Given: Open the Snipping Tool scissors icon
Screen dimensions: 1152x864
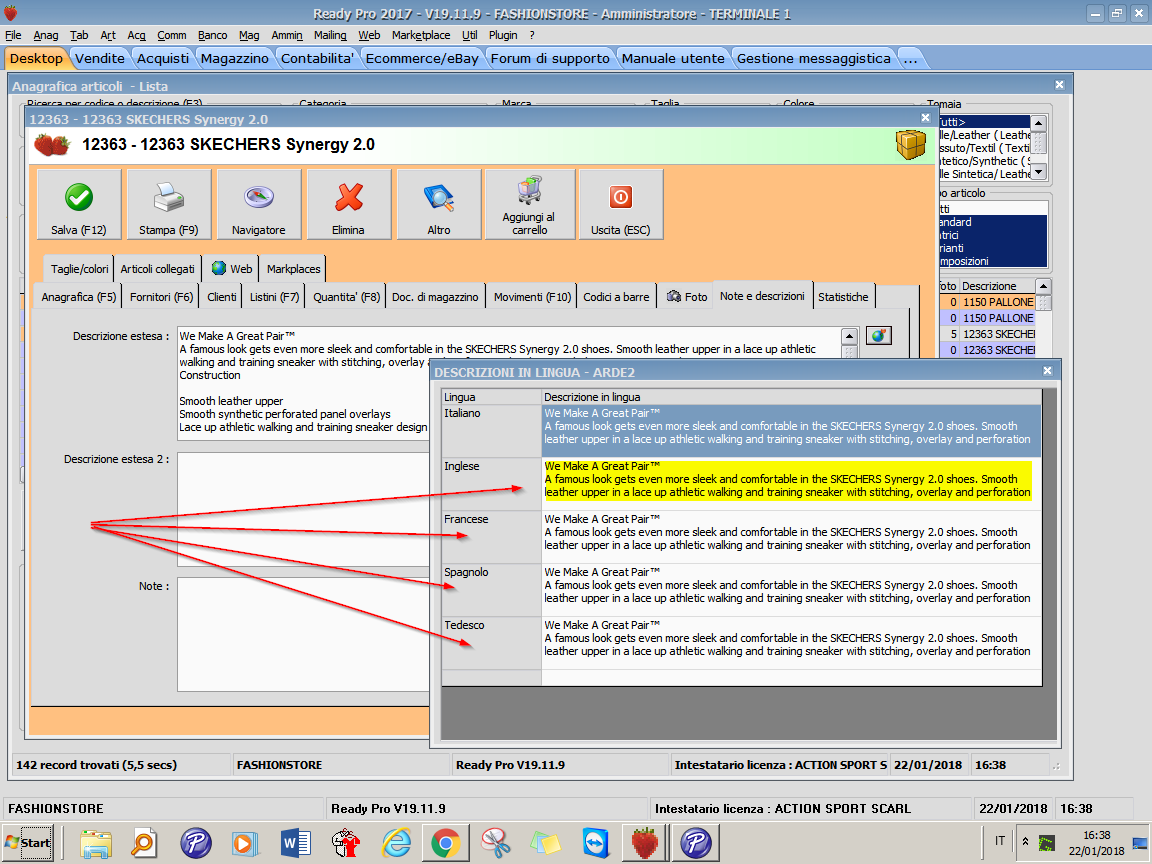Looking at the screenshot, I should [x=496, y=843].
